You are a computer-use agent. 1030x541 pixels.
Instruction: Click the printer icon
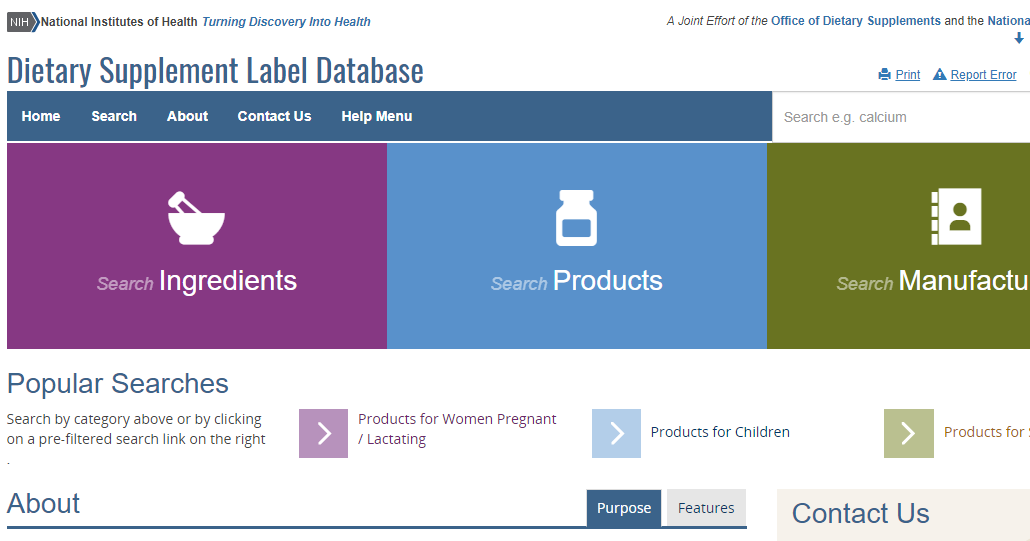click(884, 74)
